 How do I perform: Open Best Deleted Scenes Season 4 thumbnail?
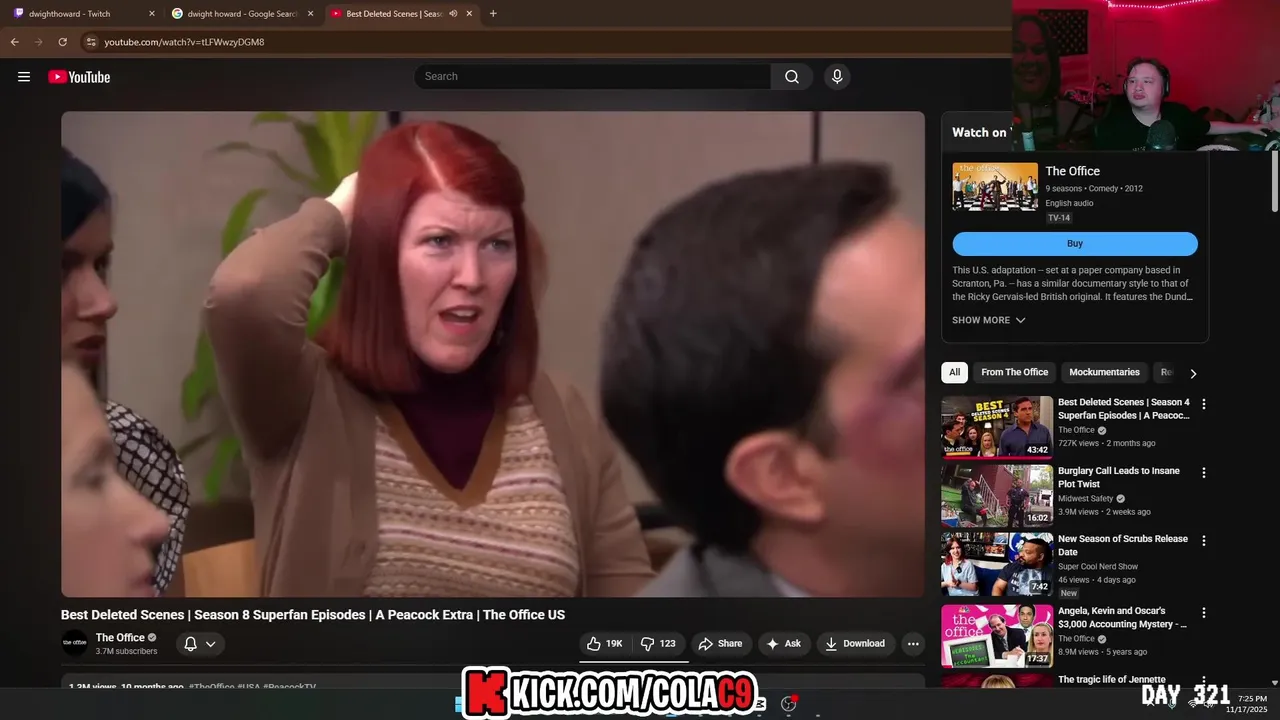997,427
